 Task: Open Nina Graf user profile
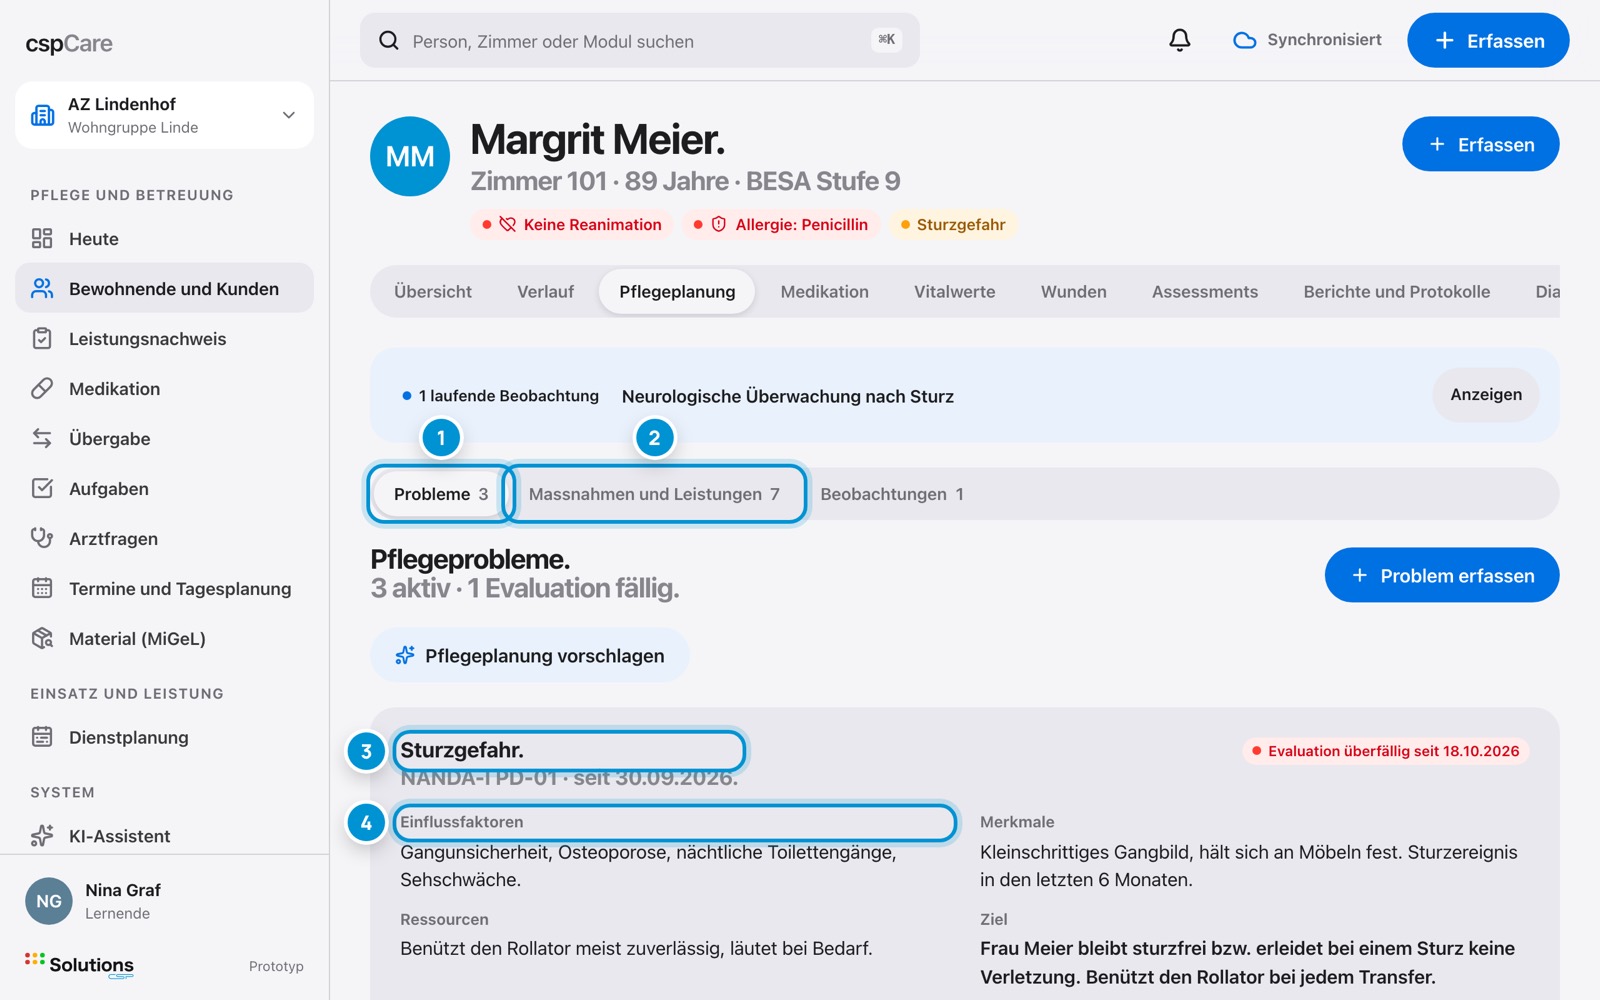(164, 901)
